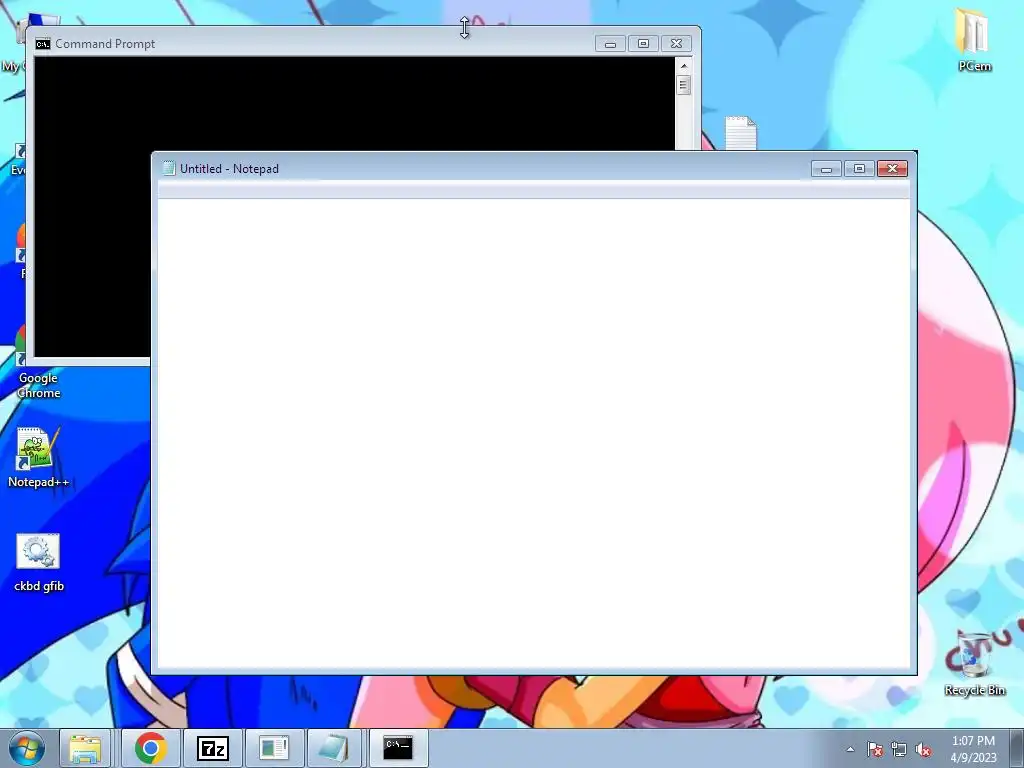This screenshot has width=1024, height=768.
Task: Open the clock showing 1:07 PM
Action: [973, 748]
